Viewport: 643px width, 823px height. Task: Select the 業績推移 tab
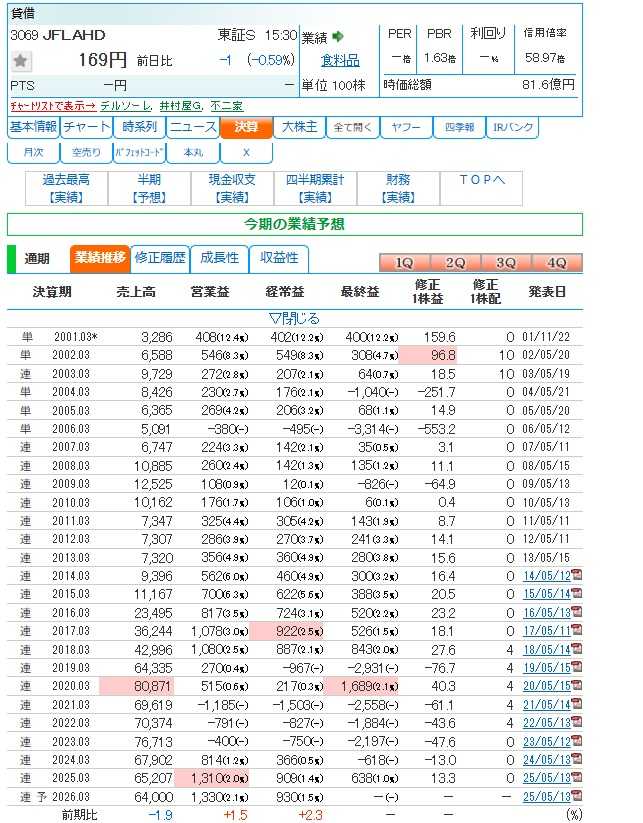click(x=100, y=258)
